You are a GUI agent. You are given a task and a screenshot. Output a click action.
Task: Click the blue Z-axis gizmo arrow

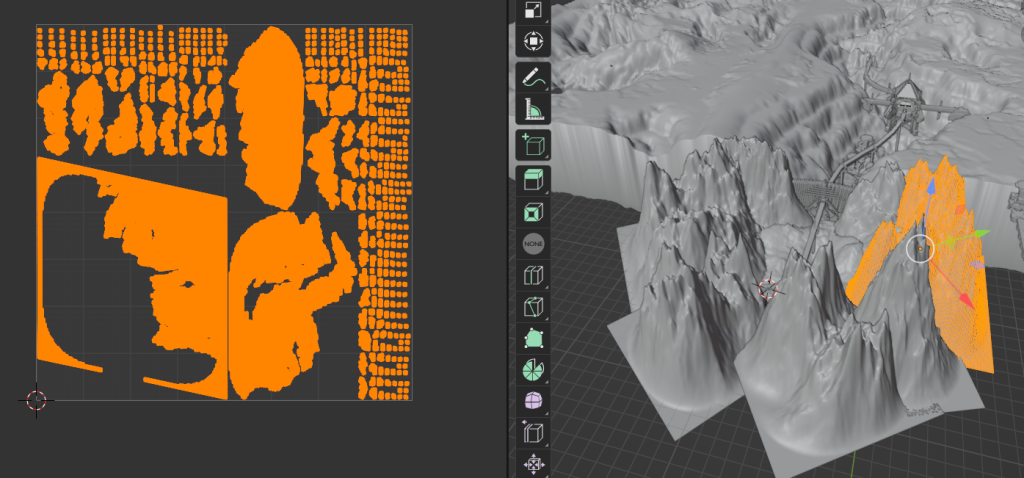click(x=932, y=189)
